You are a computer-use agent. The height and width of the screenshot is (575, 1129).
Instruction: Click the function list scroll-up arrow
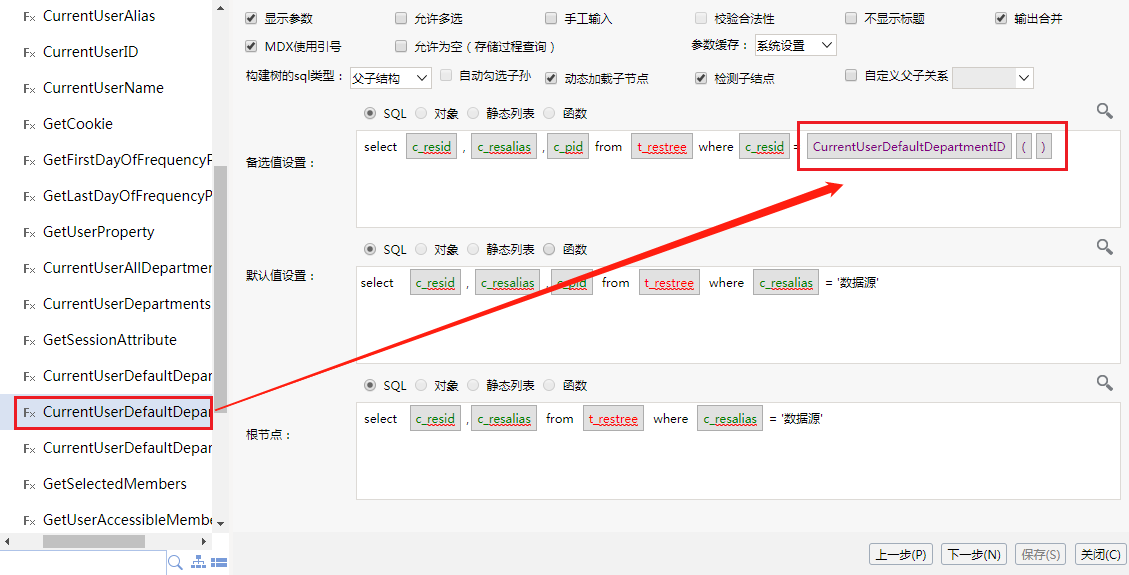point(220,9)
